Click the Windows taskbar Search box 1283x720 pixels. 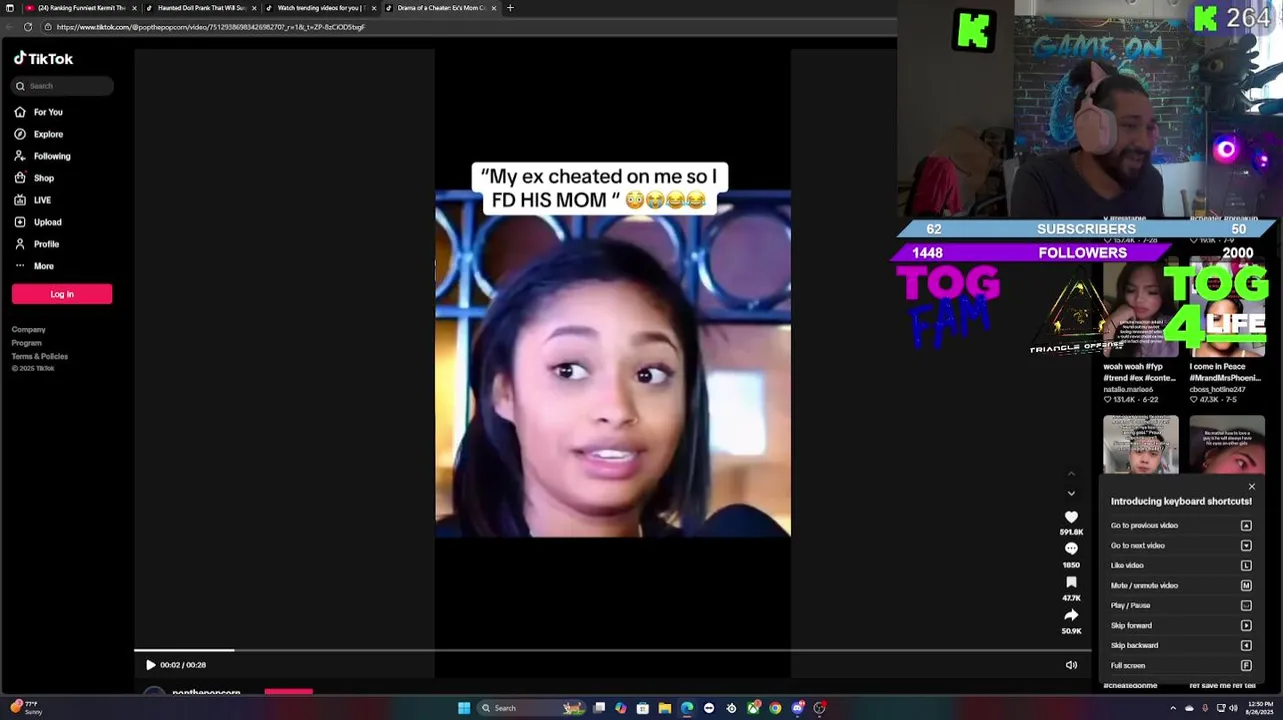coord(530,708)
